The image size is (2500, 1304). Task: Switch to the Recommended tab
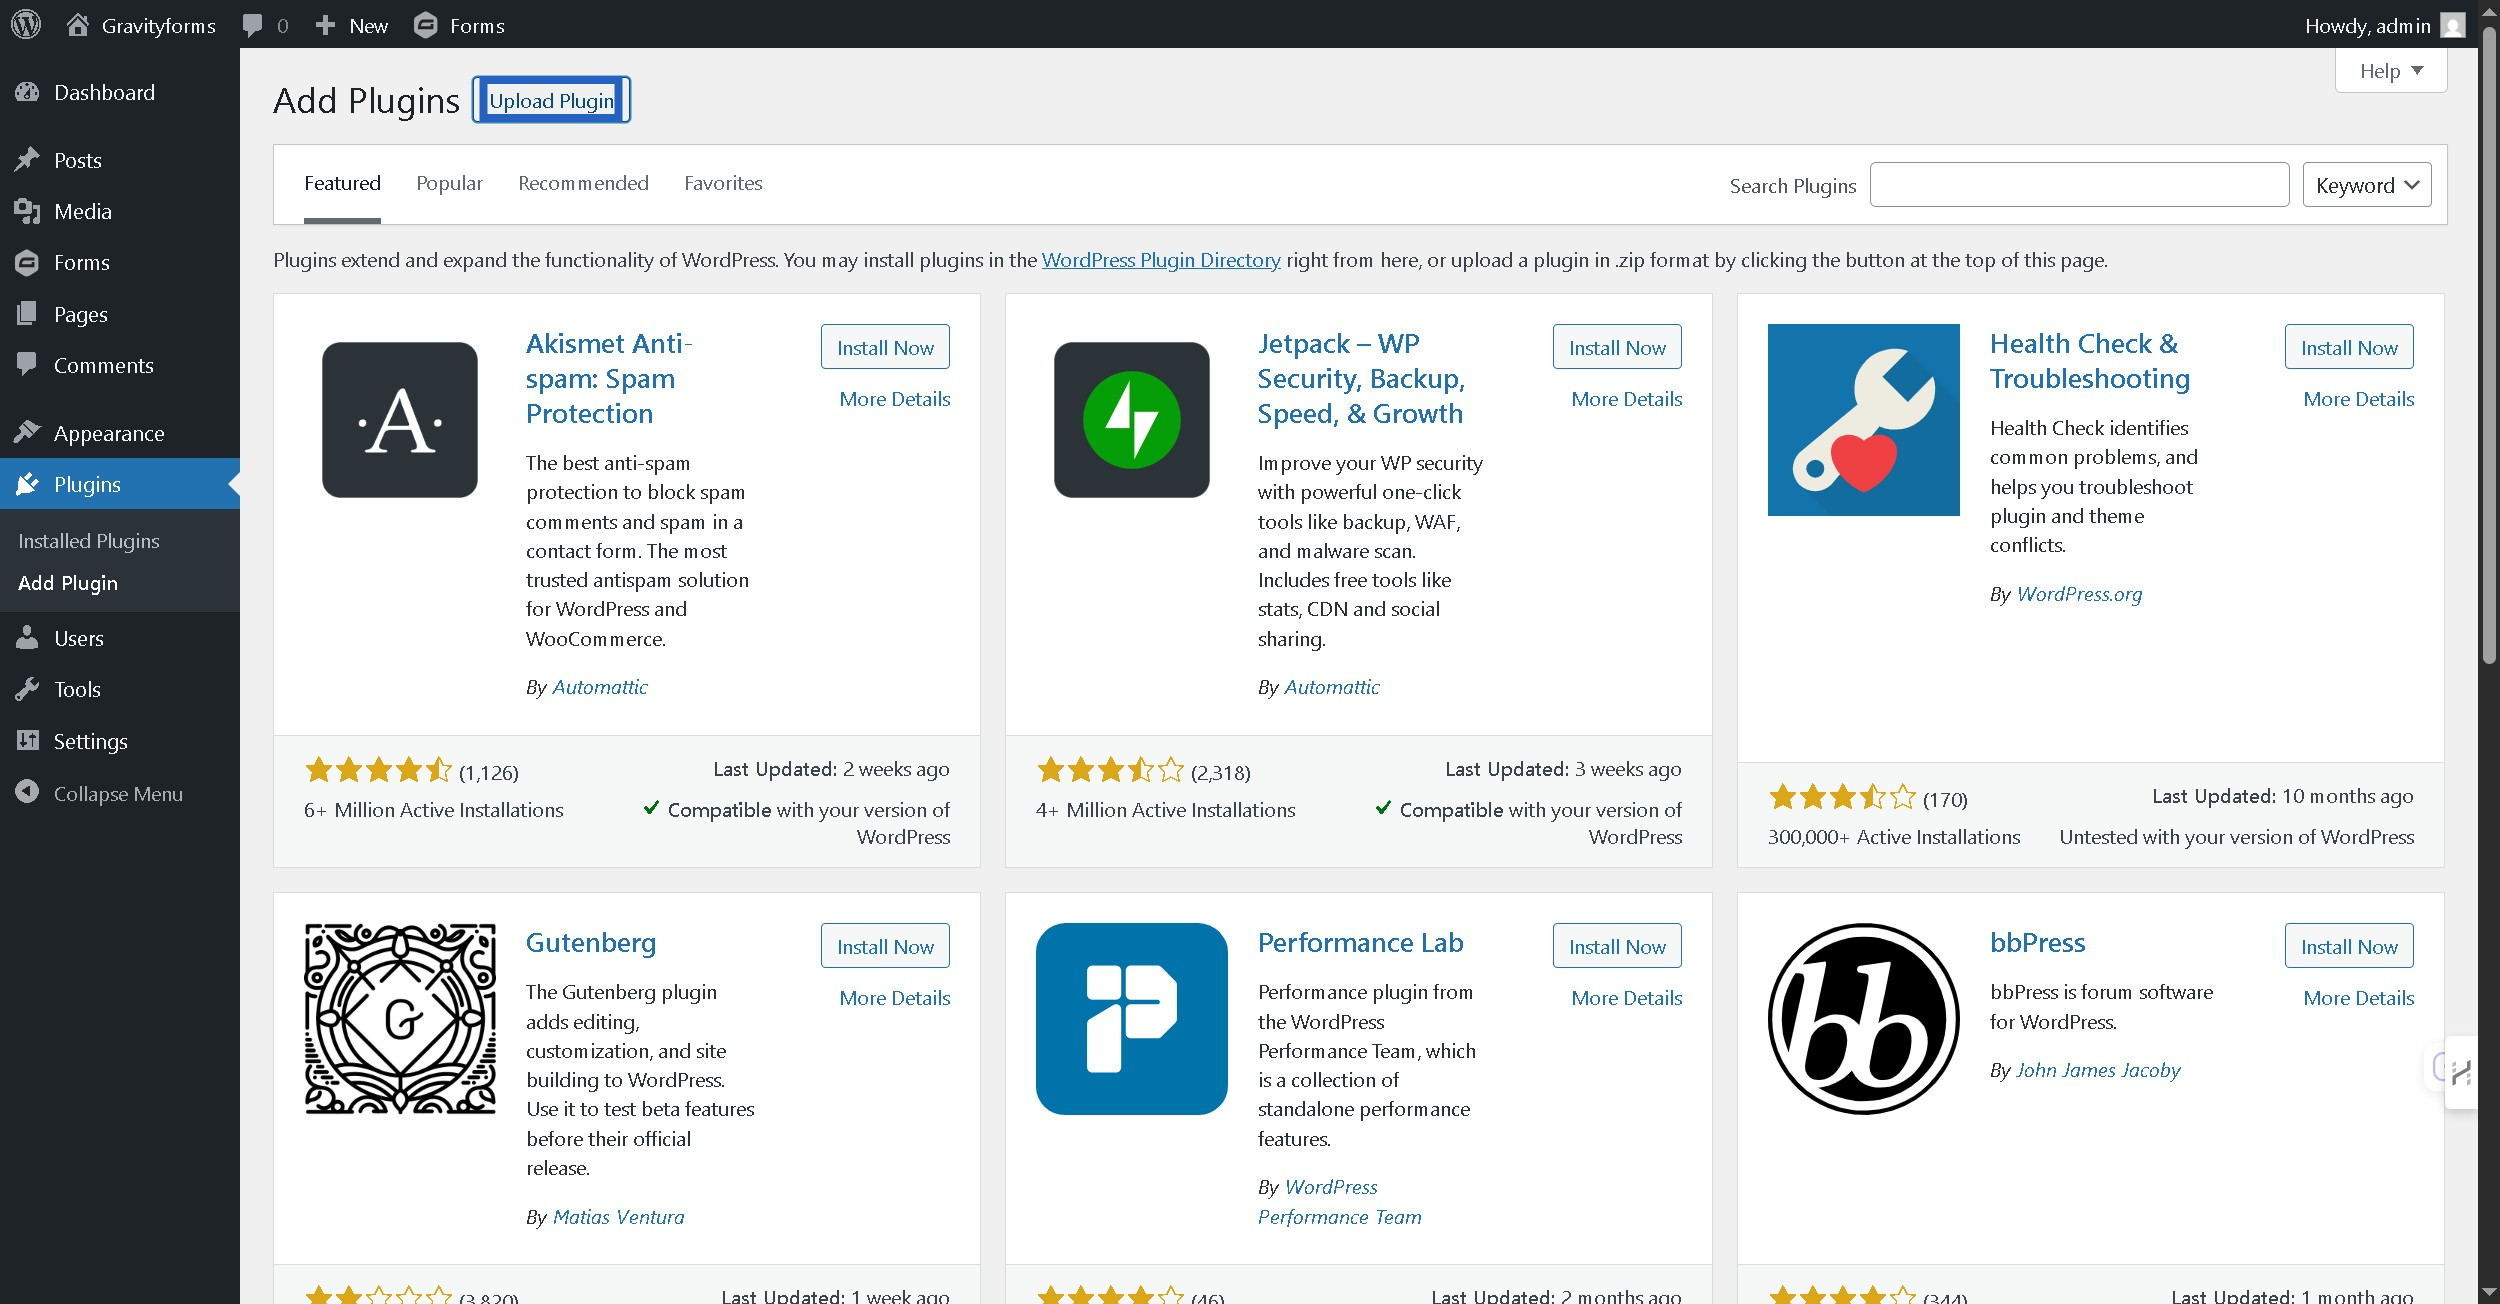pyautogui.click(x=583, y=183)
